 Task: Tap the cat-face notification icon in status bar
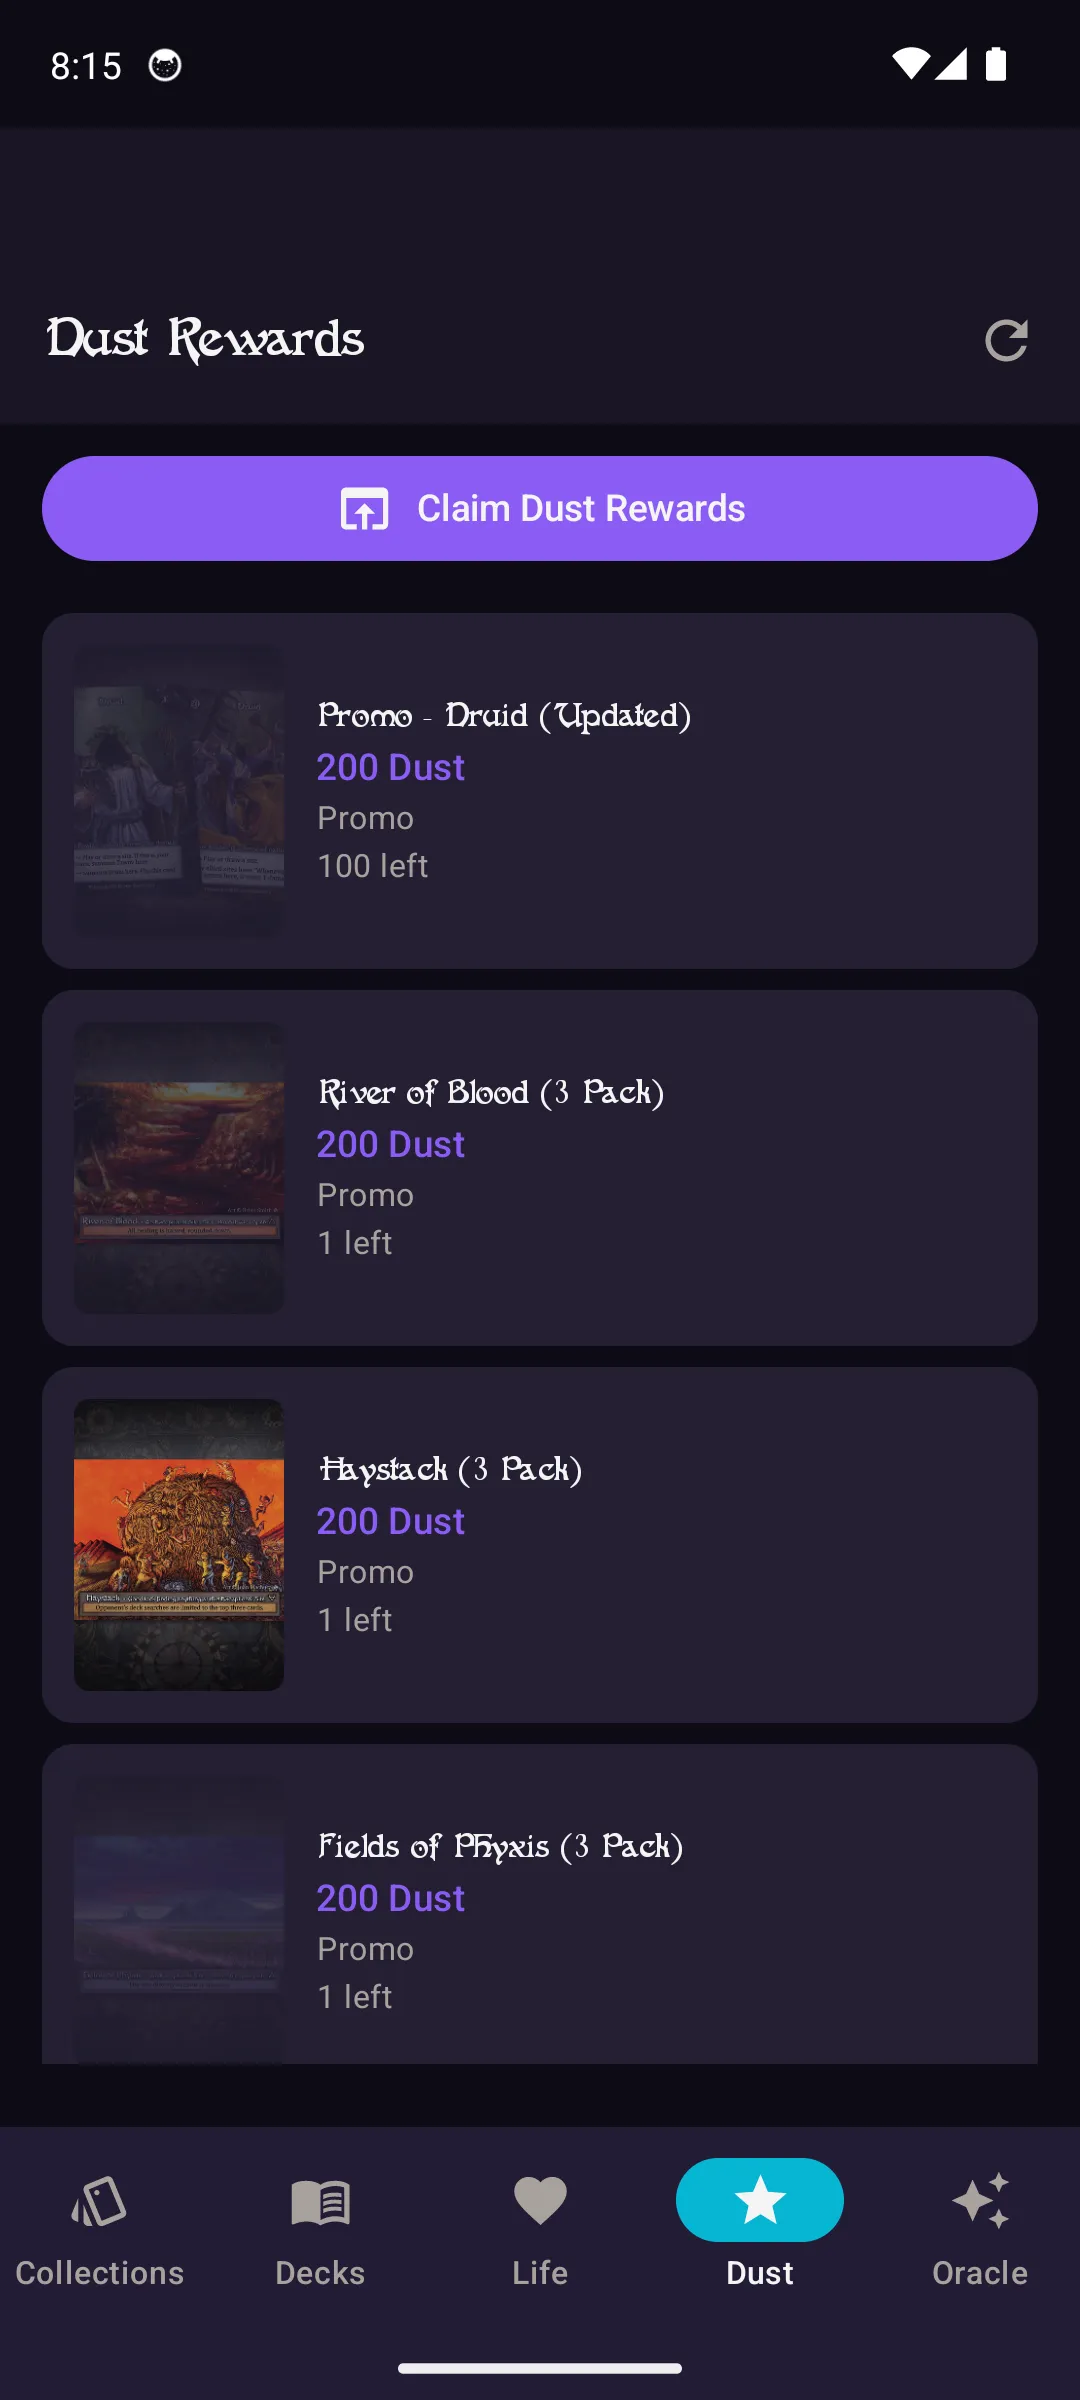165,65
